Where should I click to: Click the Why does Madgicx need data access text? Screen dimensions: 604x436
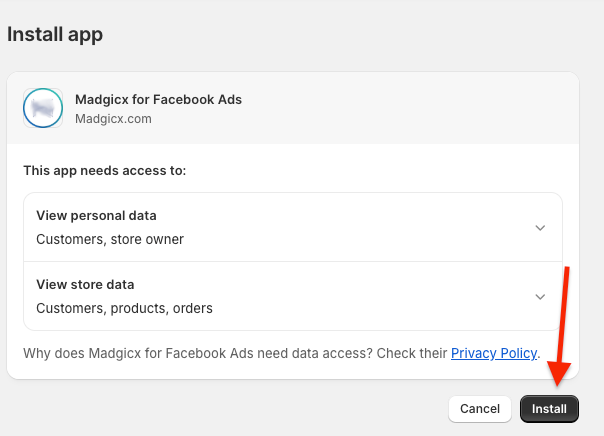tap(235, 353)
